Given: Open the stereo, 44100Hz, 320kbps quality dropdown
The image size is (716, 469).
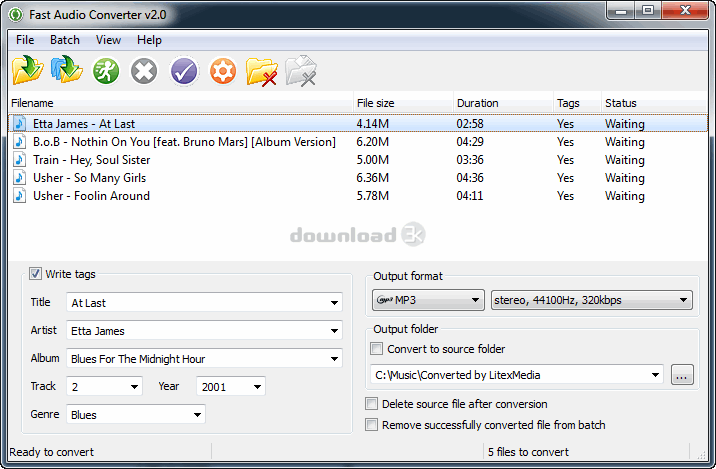Looking at the screenshot, I should tap(592, 300).
